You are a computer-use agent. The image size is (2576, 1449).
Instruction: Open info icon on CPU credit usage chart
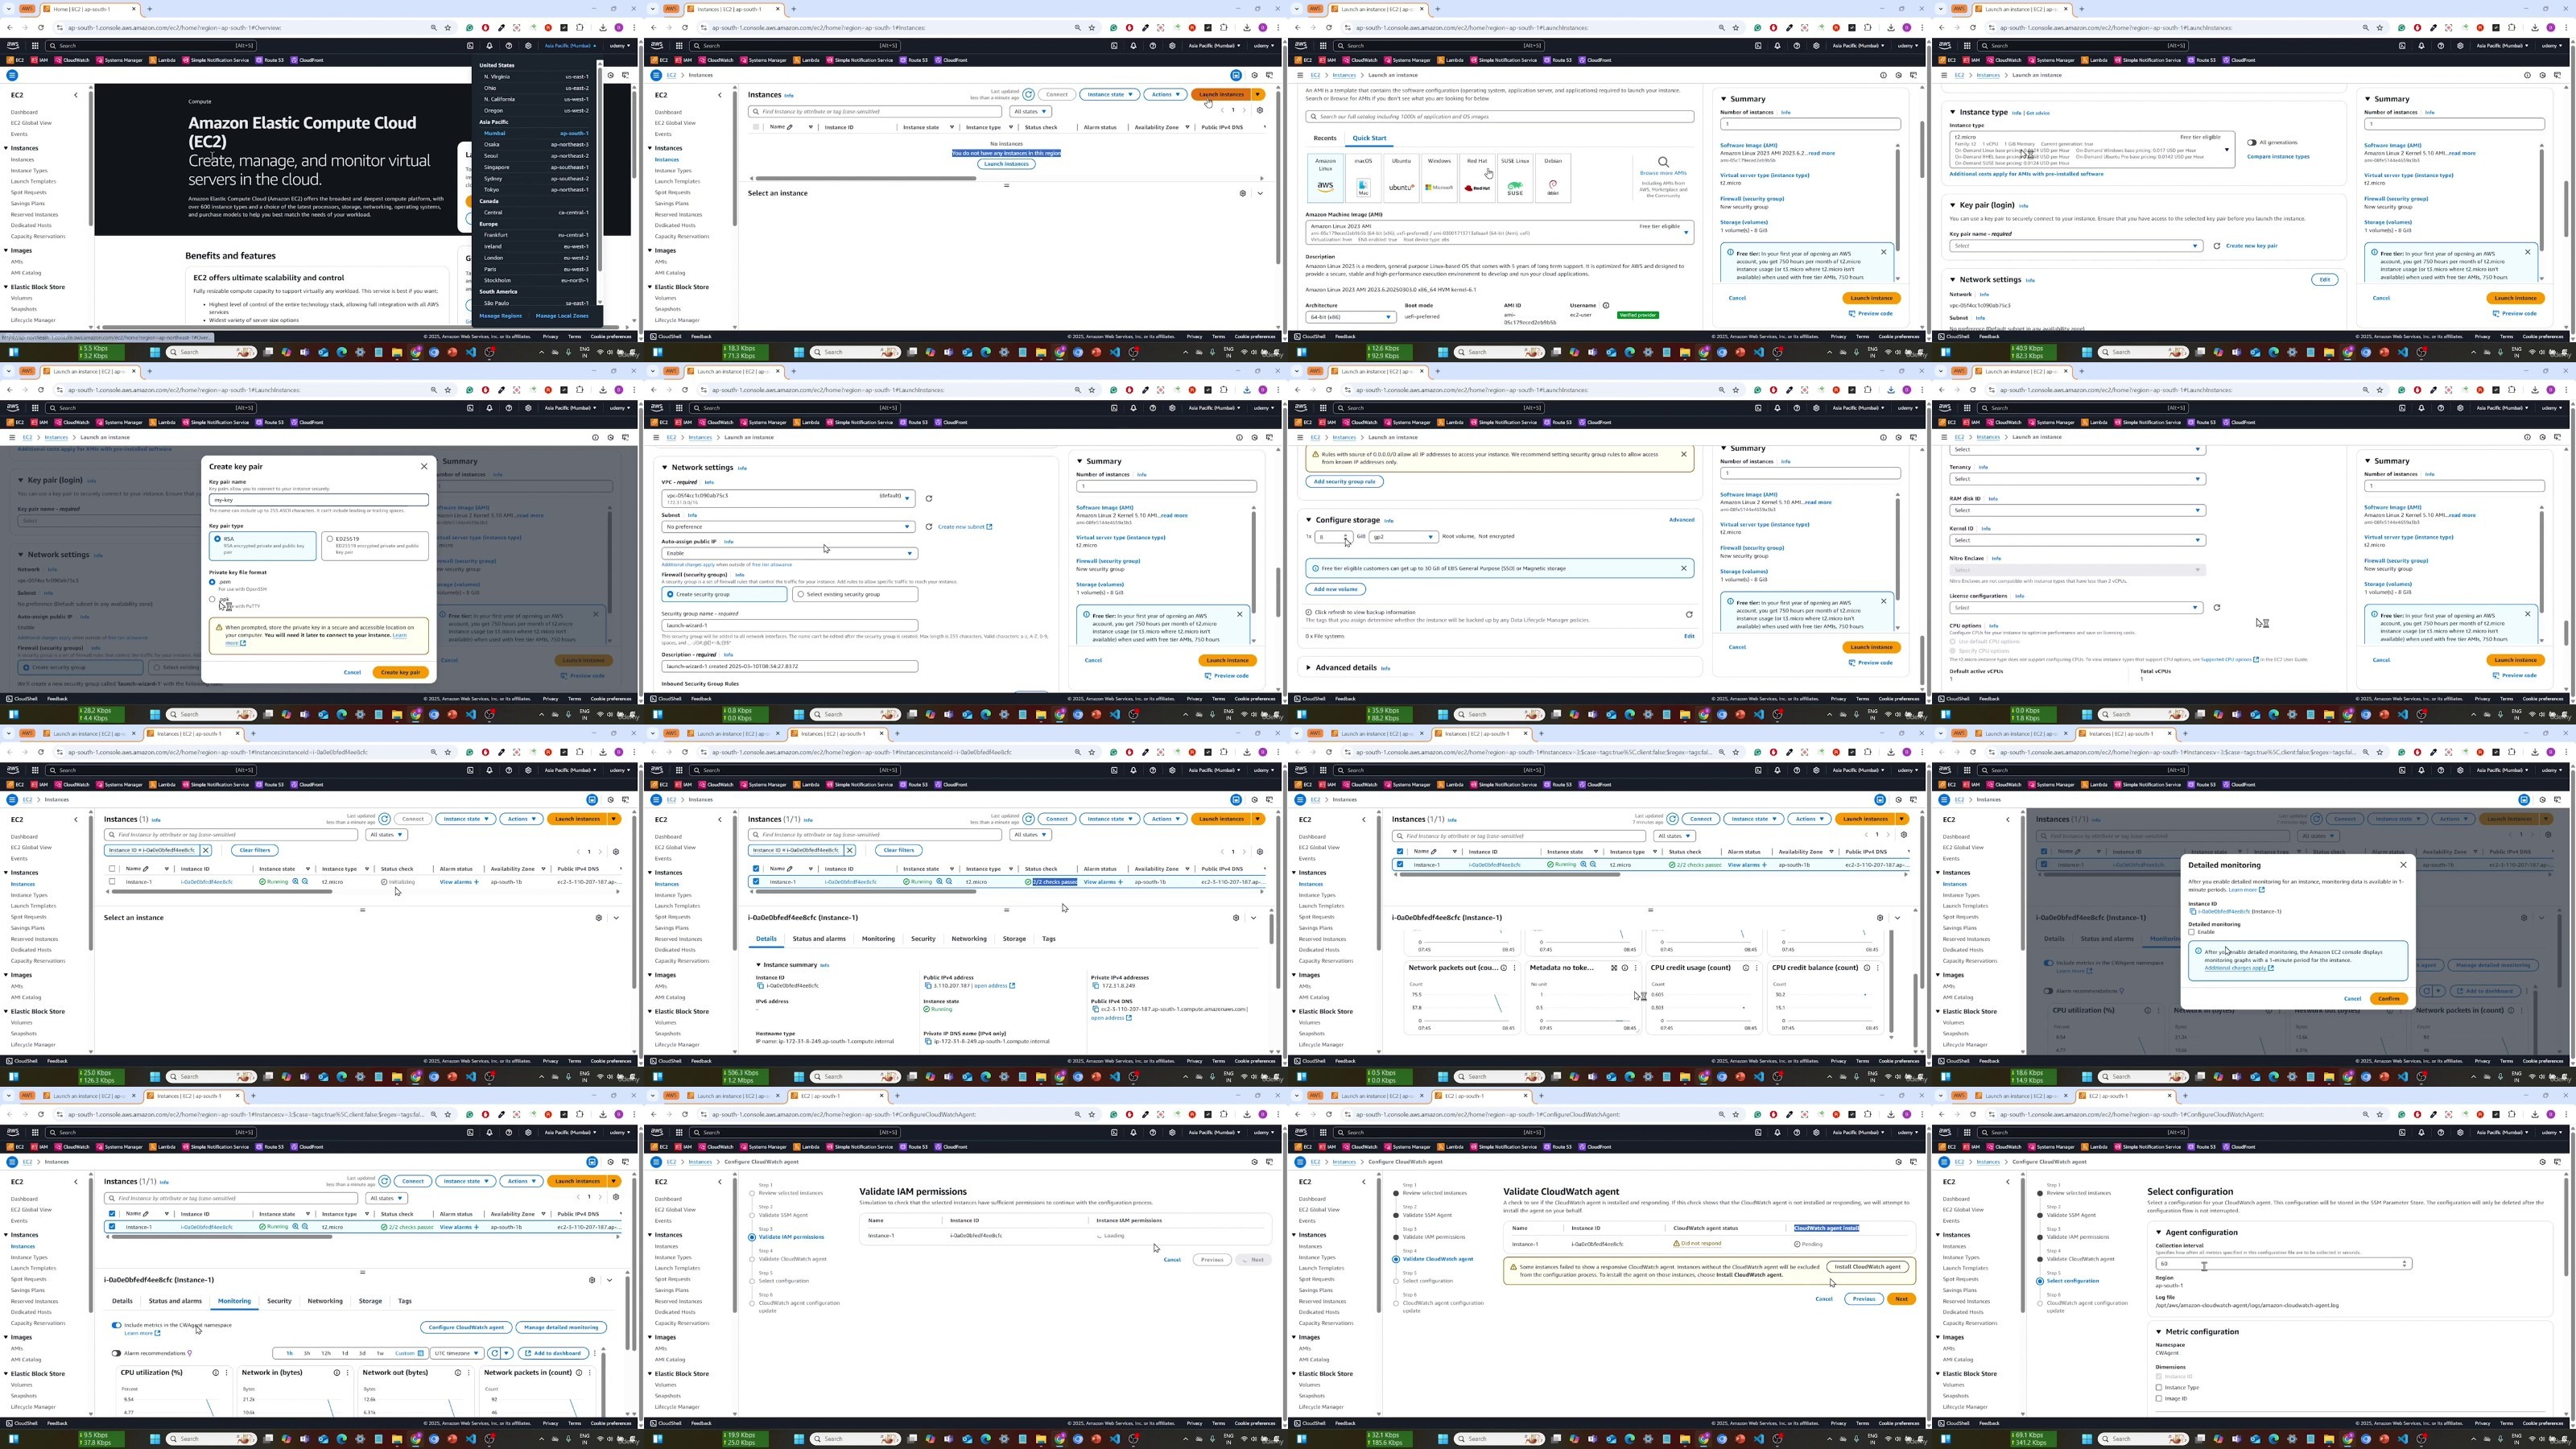1745,968
